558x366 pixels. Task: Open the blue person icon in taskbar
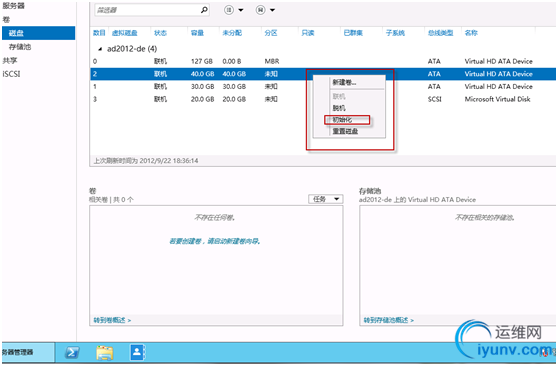coord(137,352)
